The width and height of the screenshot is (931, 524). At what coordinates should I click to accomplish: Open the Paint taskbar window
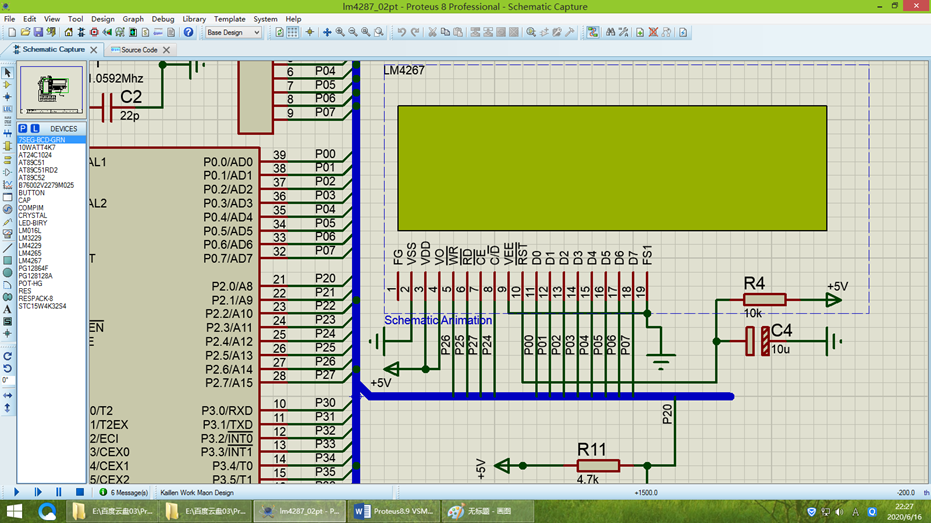tap(487, 511)
